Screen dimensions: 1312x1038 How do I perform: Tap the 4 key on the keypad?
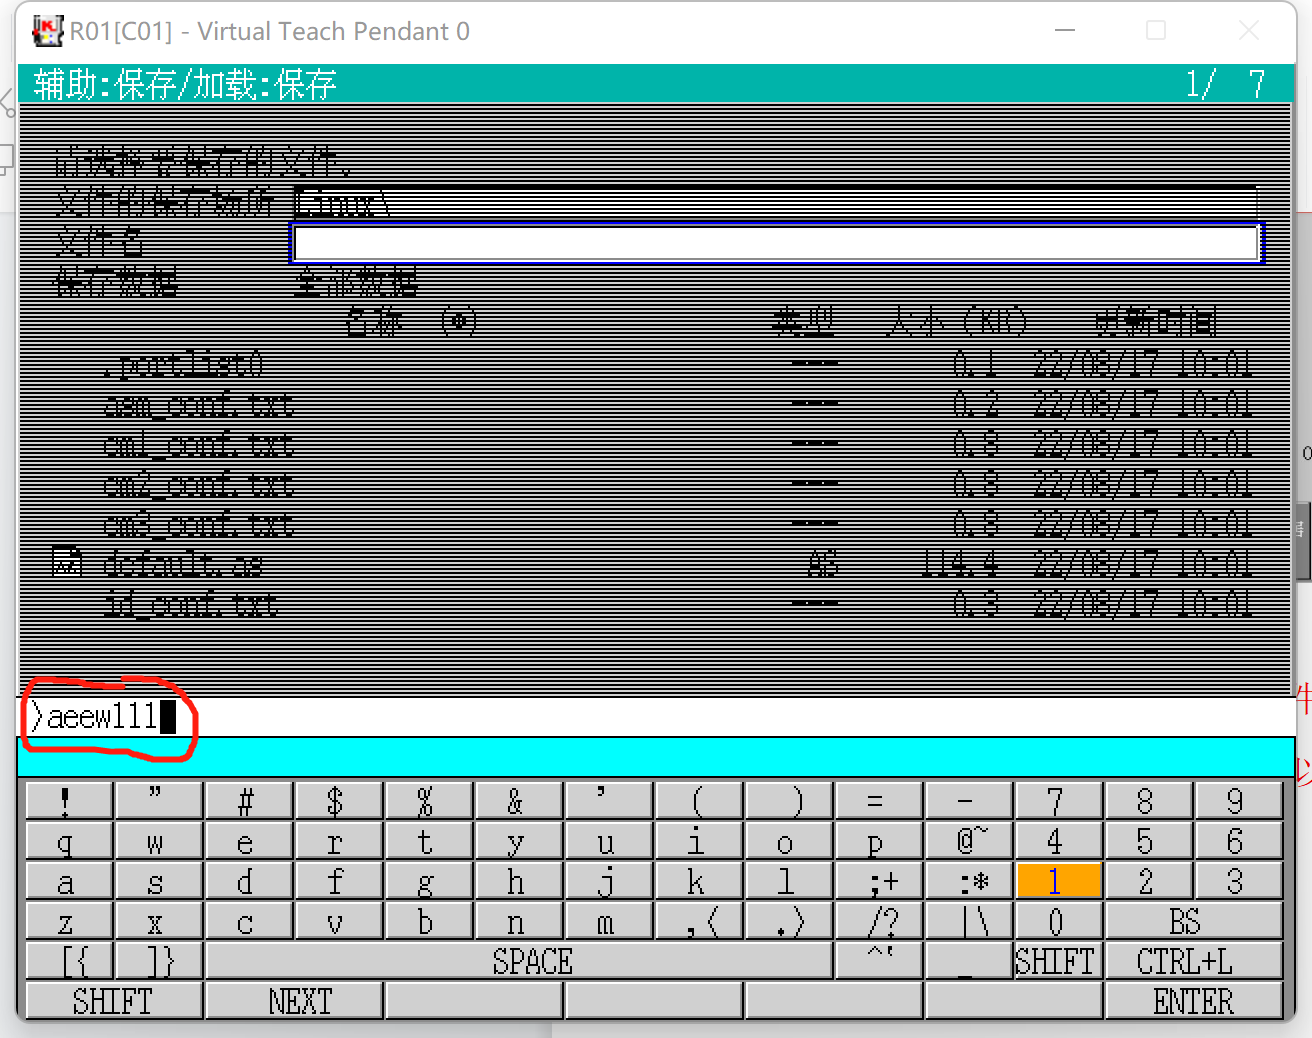point(1058,841)
